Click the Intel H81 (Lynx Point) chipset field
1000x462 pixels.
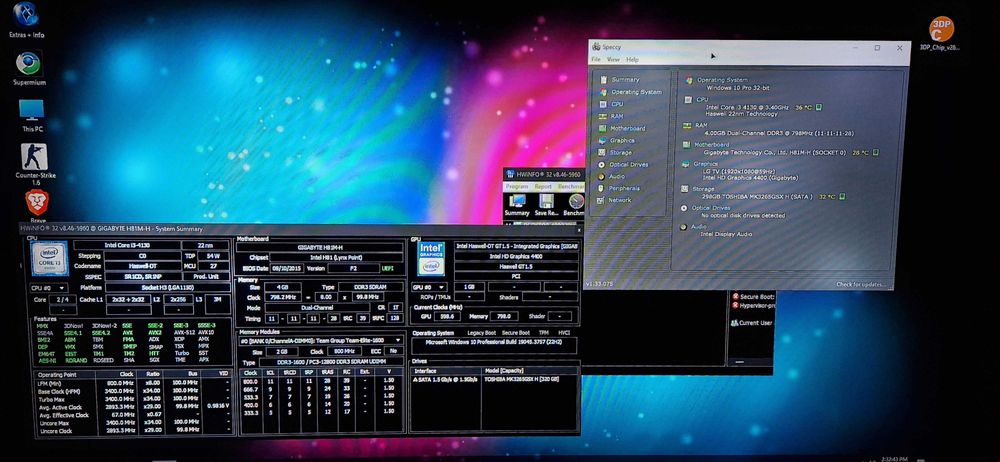tap(337, 257)
